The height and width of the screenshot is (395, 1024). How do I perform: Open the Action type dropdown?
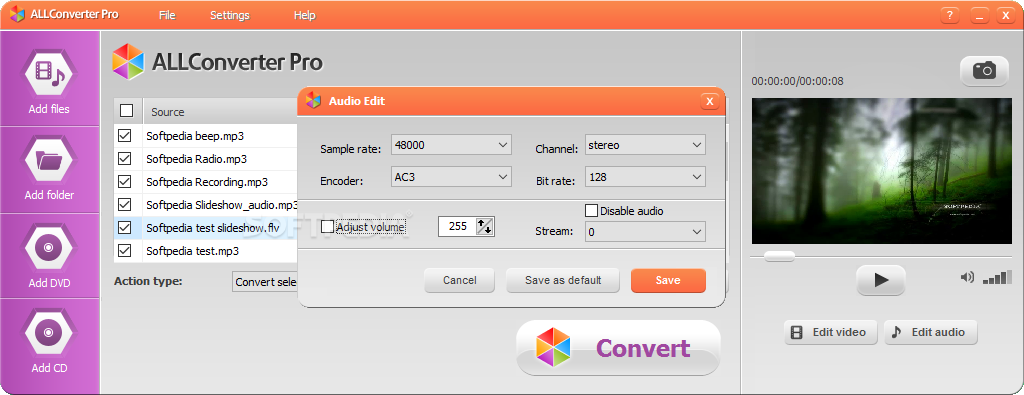pos(265,282)
